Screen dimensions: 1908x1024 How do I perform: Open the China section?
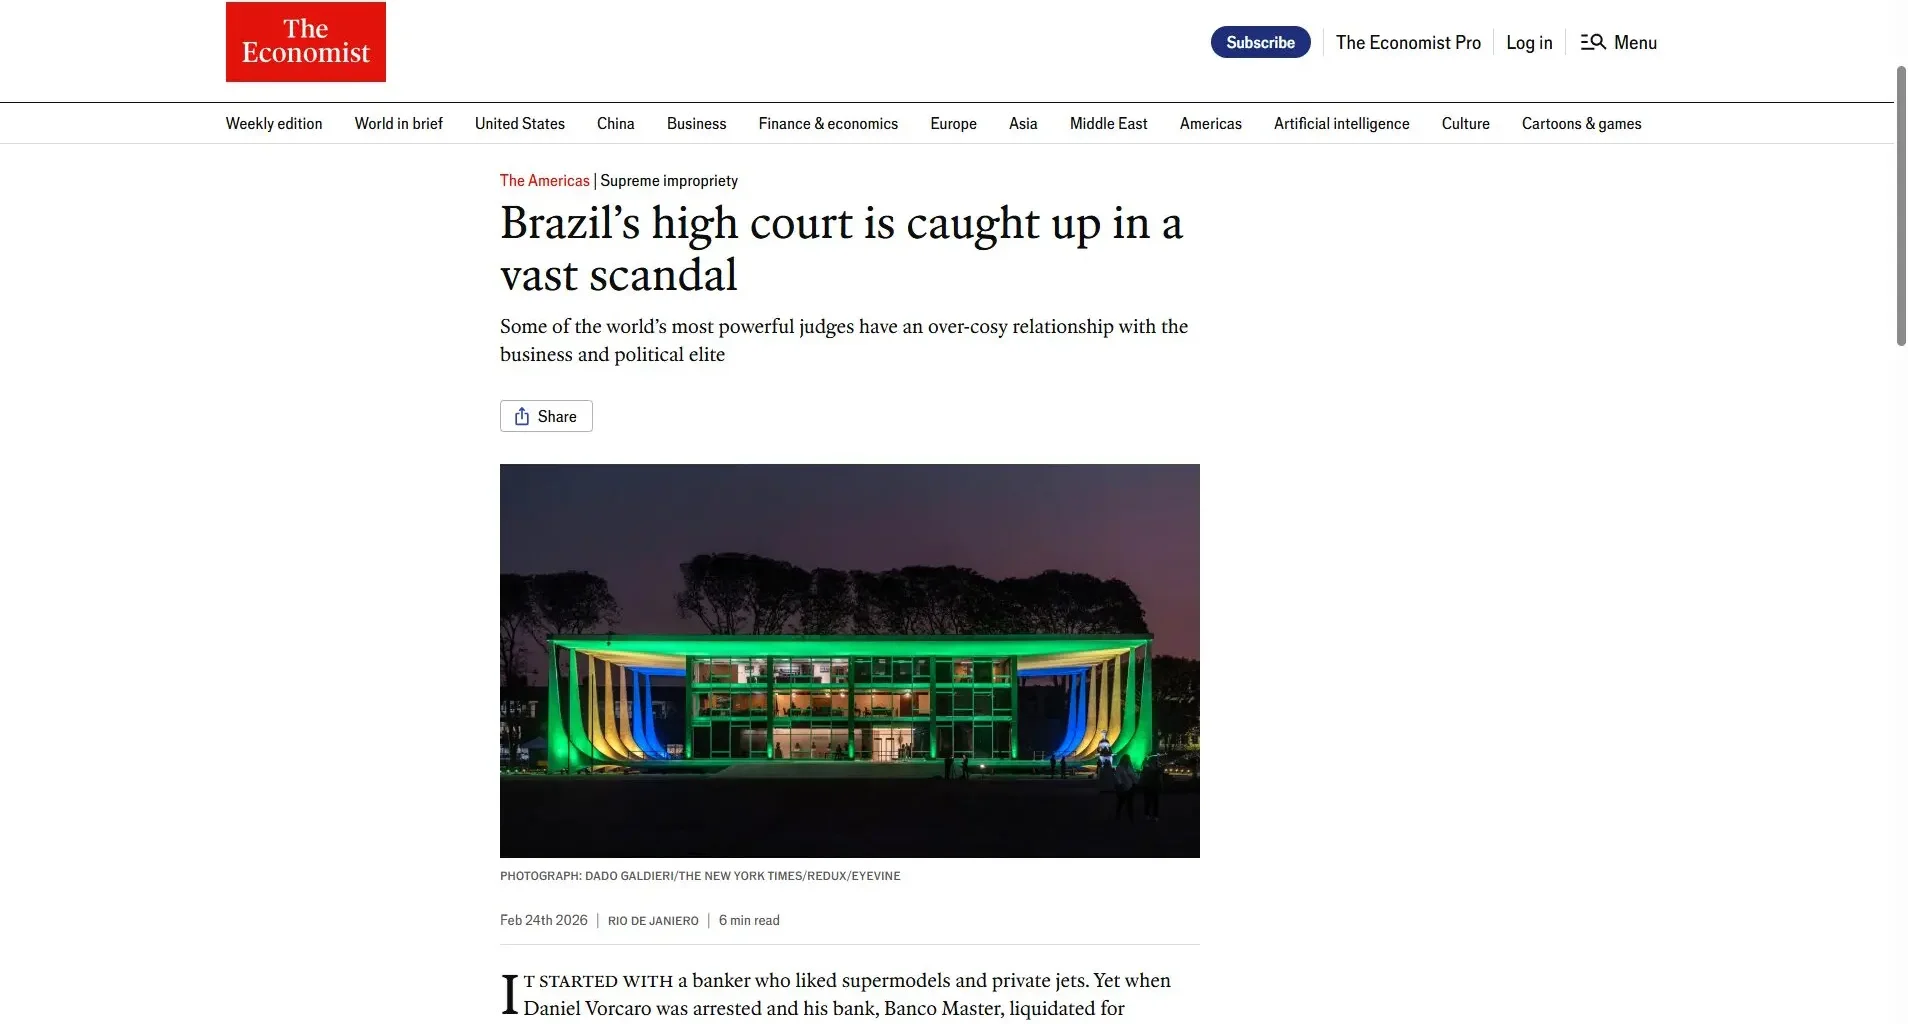616,123
